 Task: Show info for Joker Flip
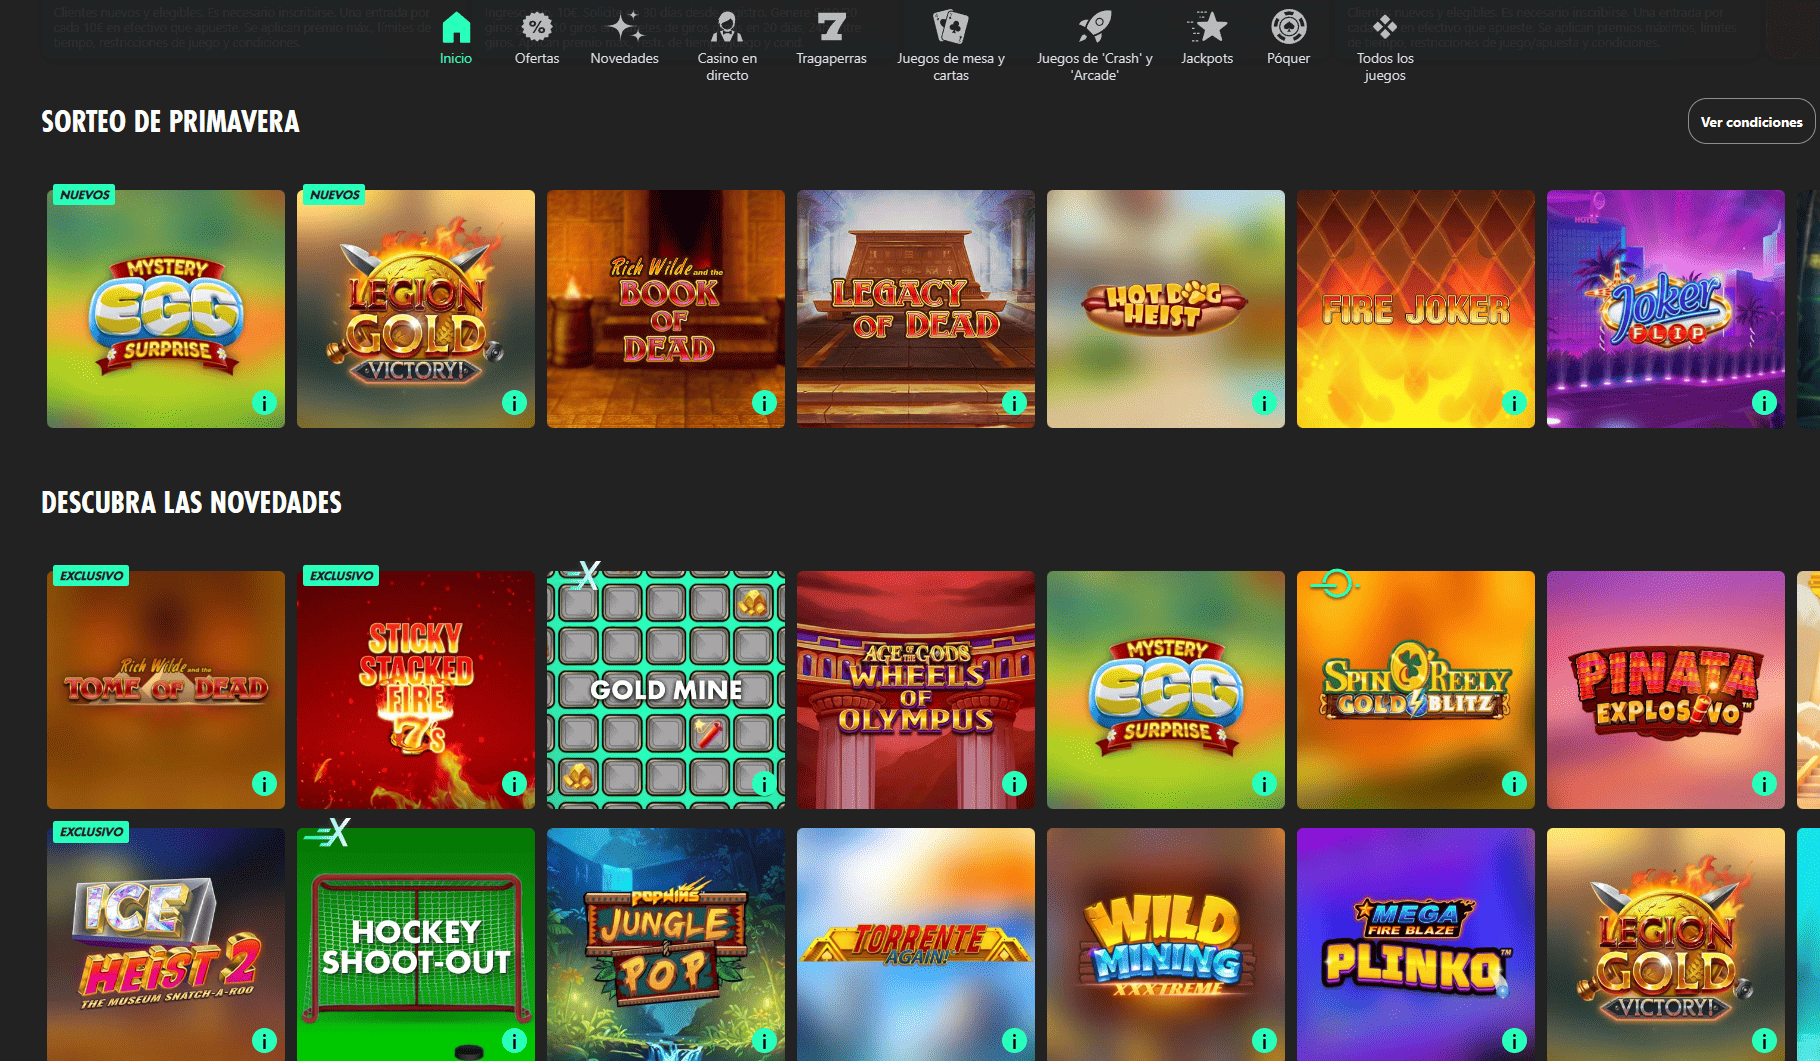point(1764,403)
